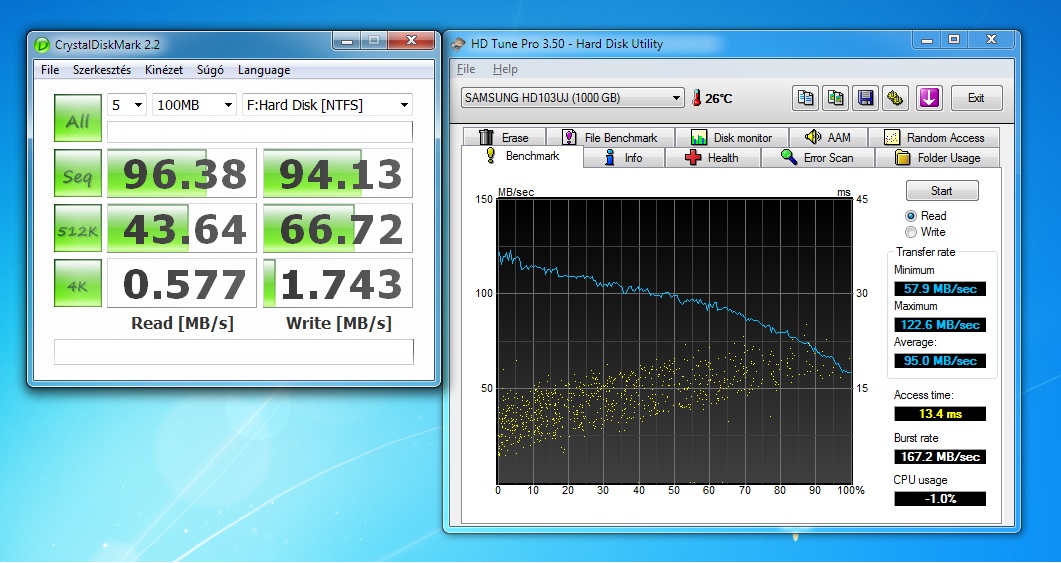Select the Read radio button
The width and height of the screenshot is (1061, 563).
coord(911,216)
